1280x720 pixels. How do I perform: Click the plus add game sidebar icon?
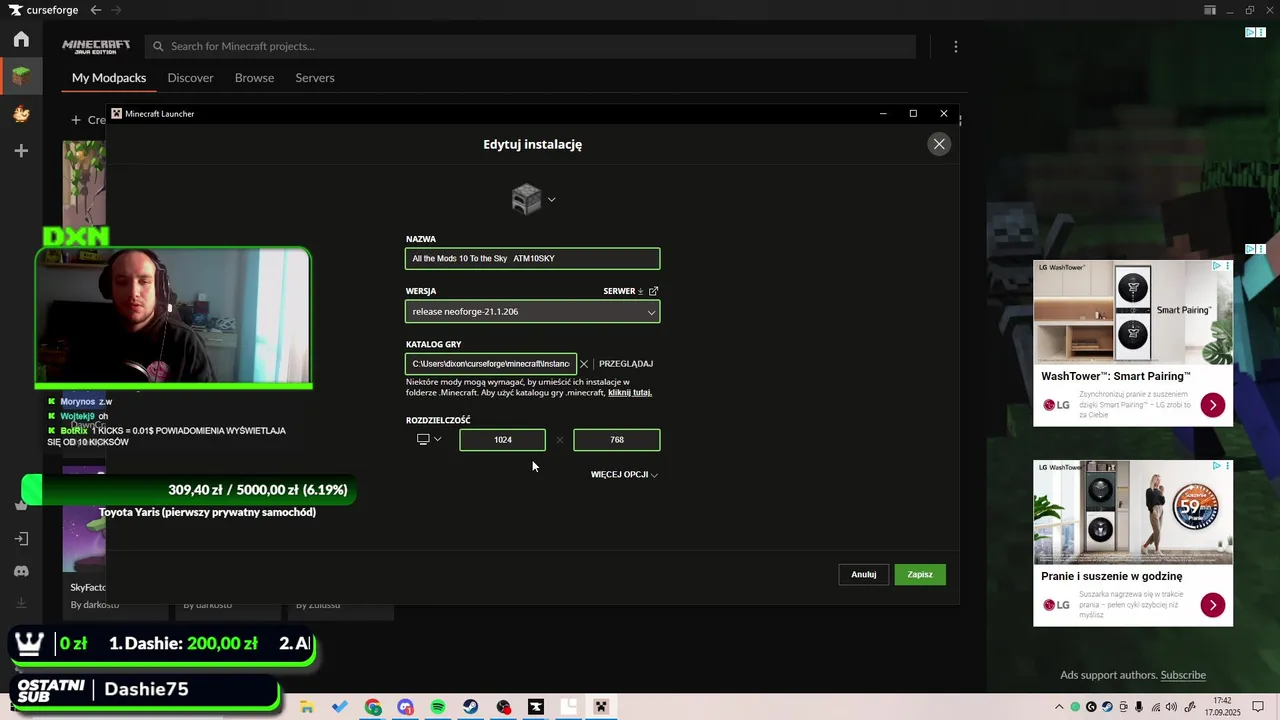pos(21,151)
